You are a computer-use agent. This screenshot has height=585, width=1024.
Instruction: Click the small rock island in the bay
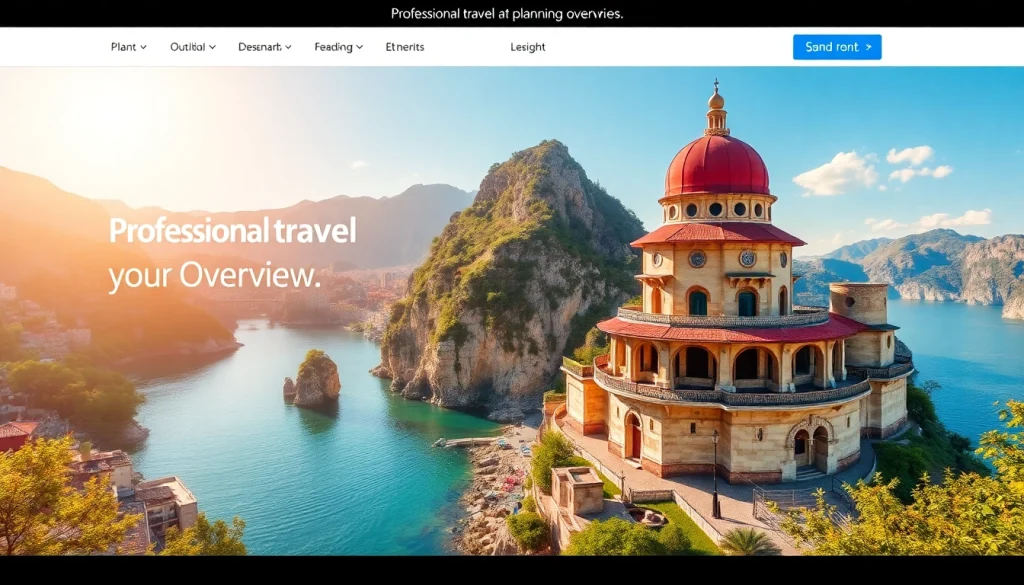tap(314, 379)
